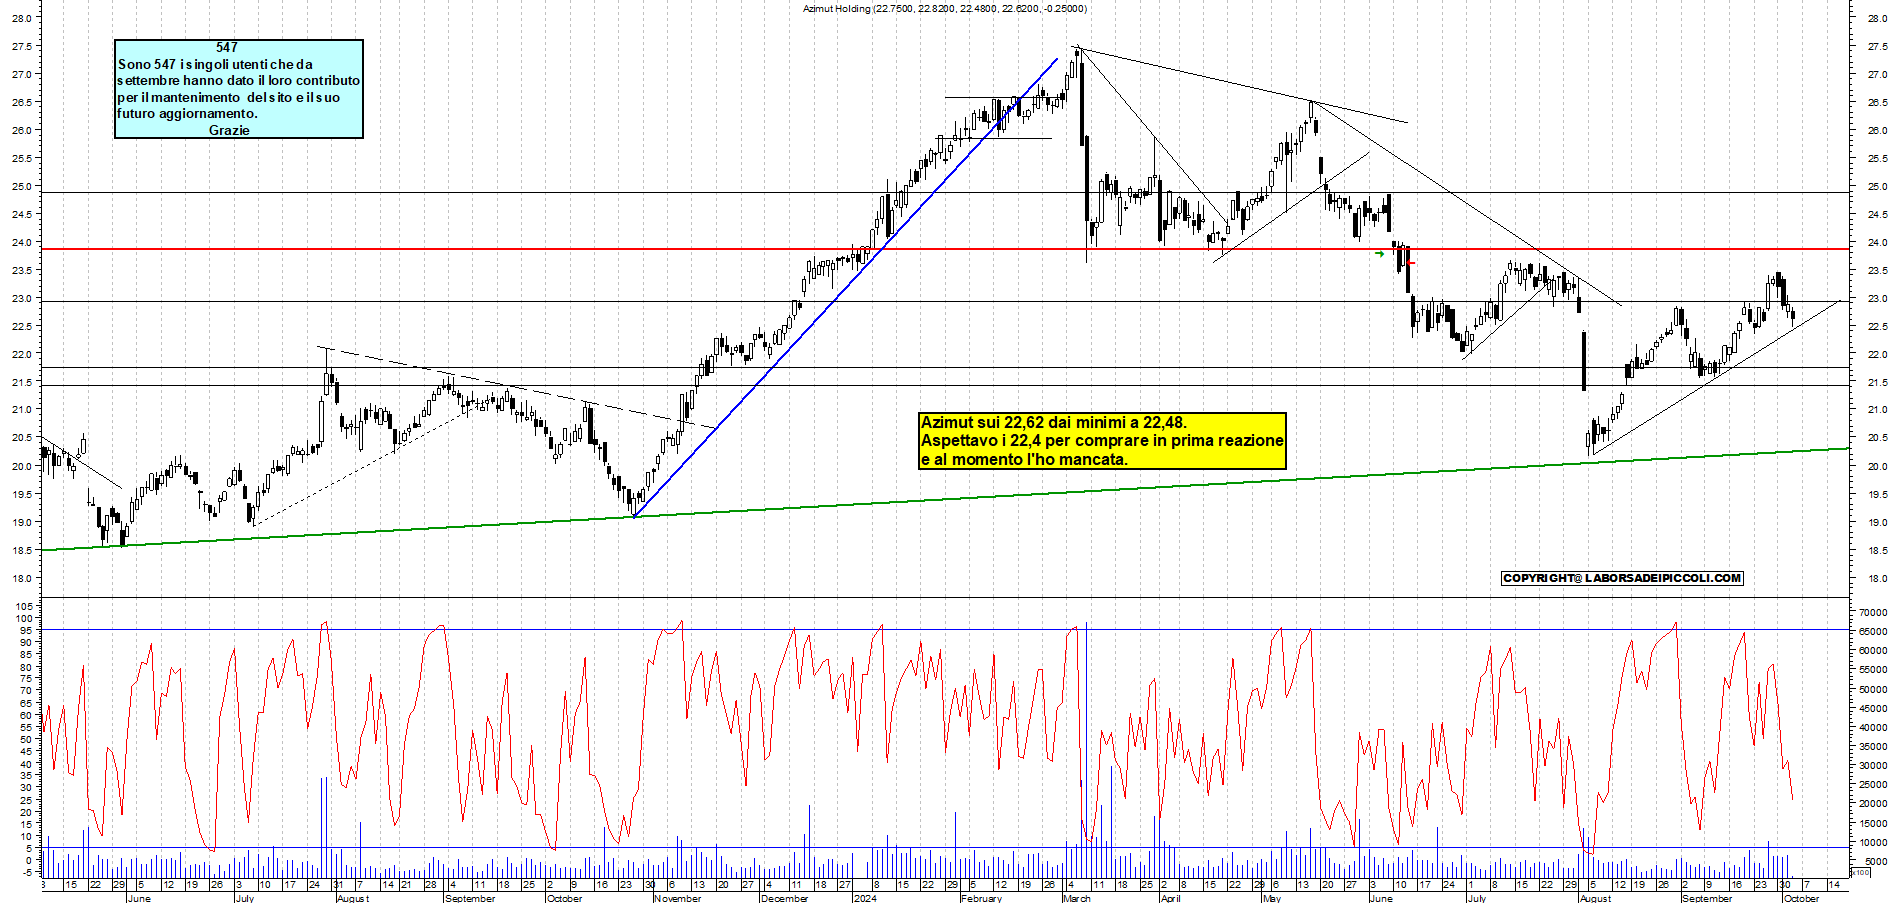1890x903 pixels.
Task: Click the '30000' volume scale value
Action: (1873, 765)
